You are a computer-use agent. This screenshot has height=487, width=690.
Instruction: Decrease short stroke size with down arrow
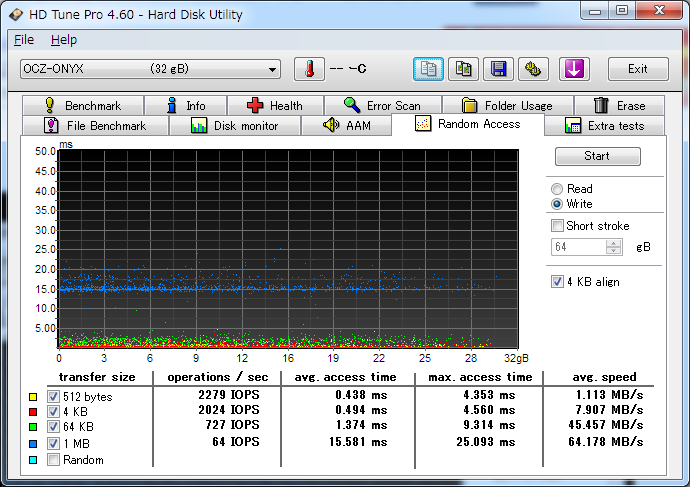[x=613, y=251]
